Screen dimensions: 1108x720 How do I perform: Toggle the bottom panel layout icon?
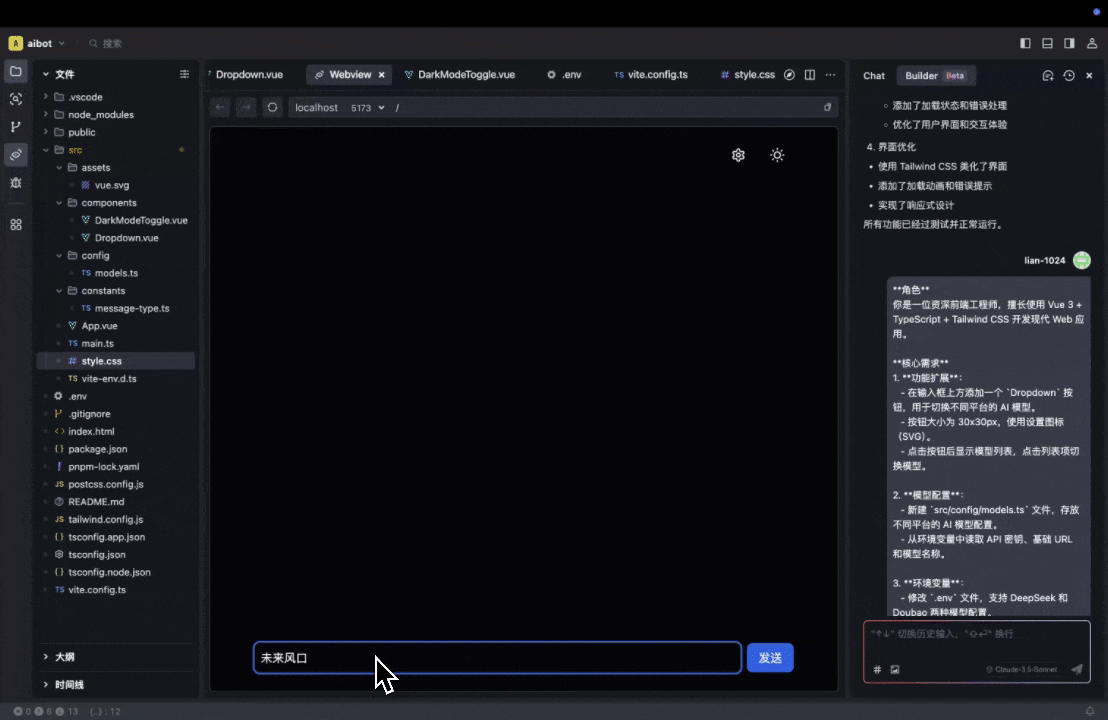[x=1047, y=43]
